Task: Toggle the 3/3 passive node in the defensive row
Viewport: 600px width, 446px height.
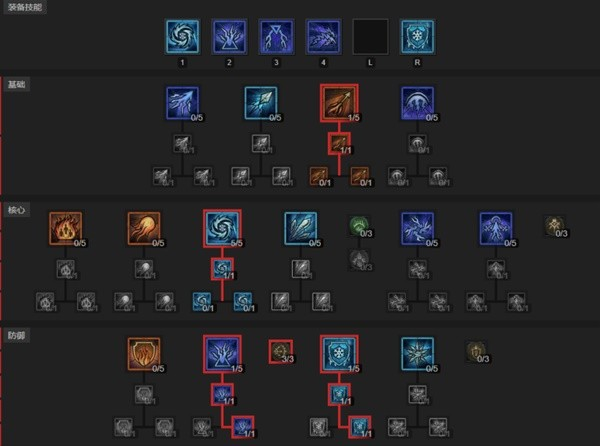Action: coord(281,352)
